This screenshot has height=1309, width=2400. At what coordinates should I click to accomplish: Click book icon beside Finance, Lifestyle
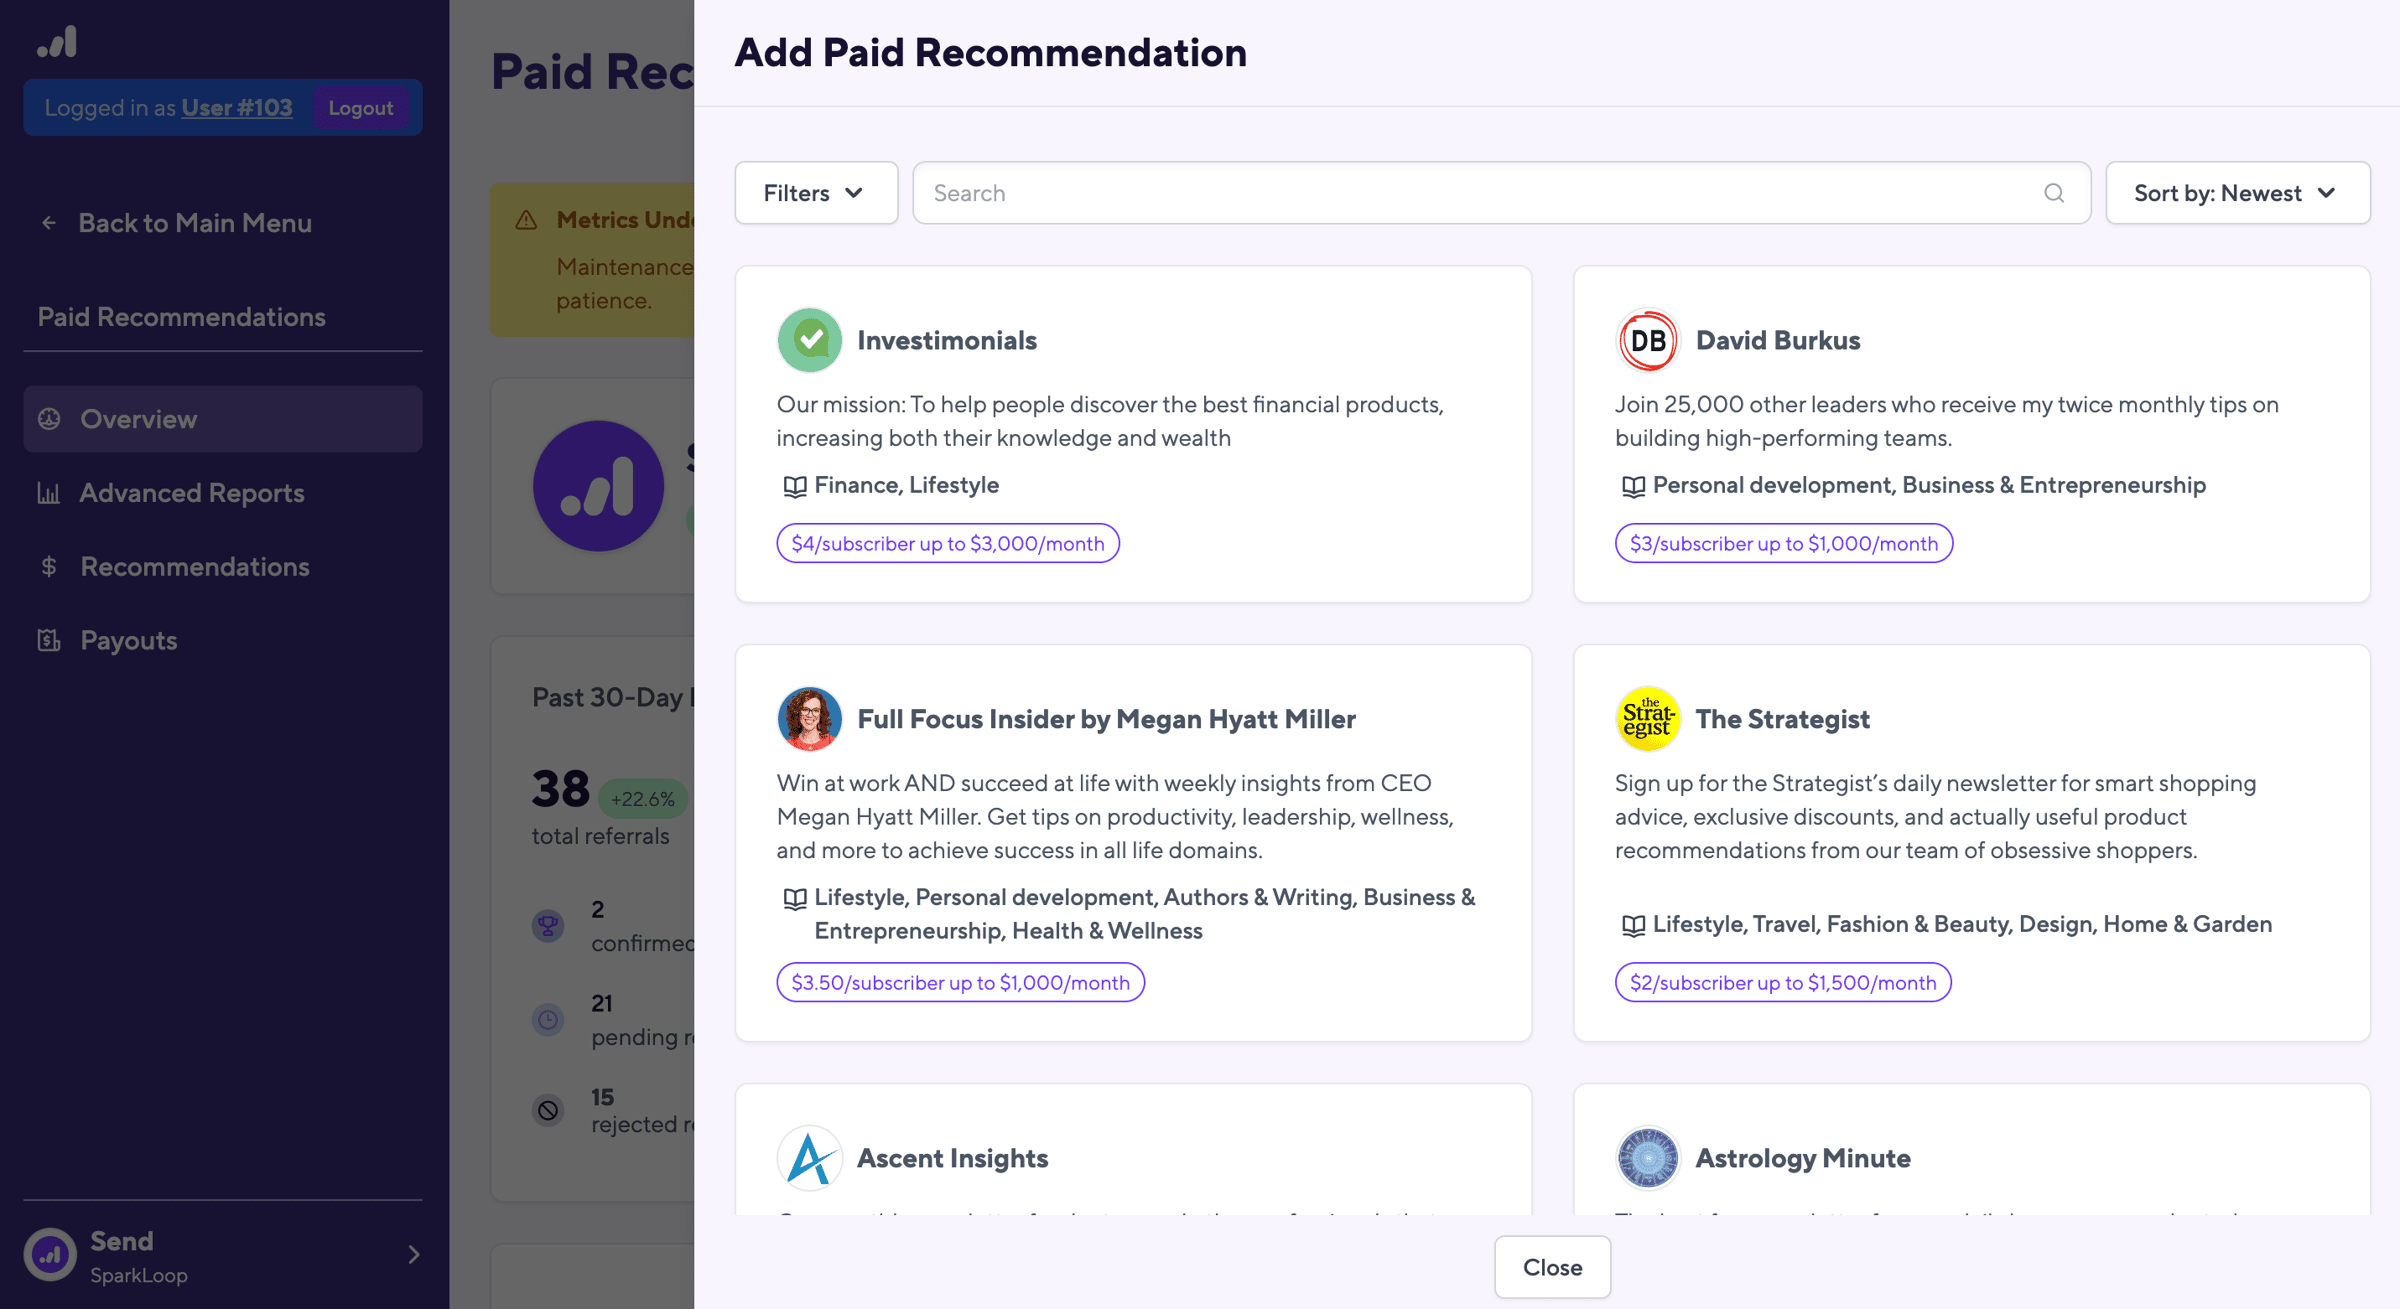[794, 486]
